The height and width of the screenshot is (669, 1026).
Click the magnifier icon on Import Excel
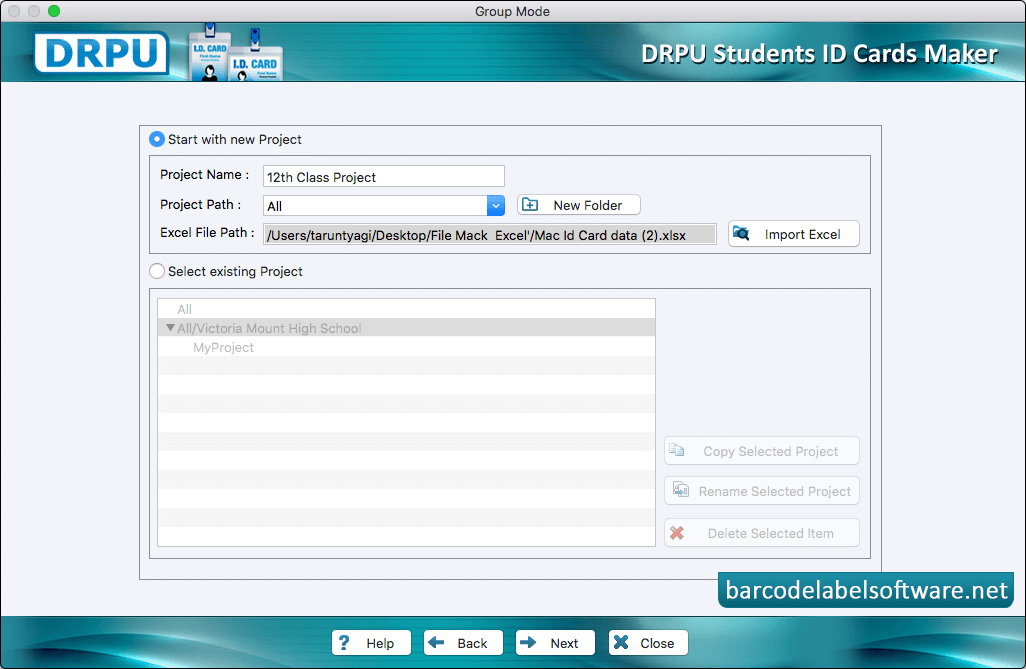(741, 233)
